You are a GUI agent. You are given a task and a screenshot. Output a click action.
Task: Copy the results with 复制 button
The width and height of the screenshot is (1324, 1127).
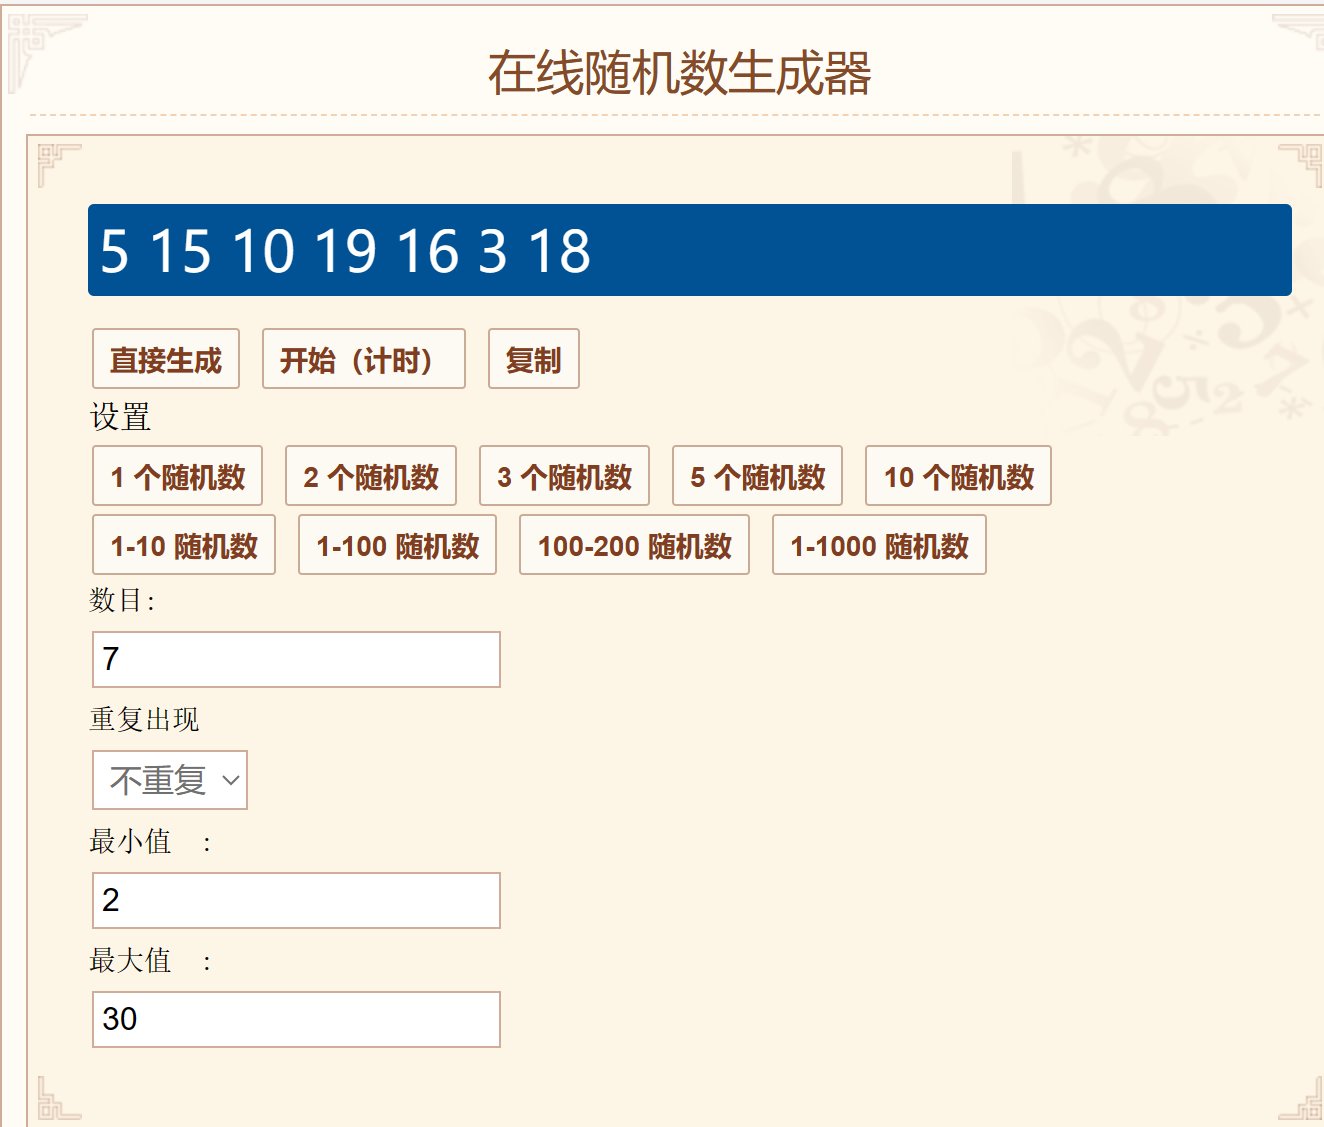tap(534, 359)
